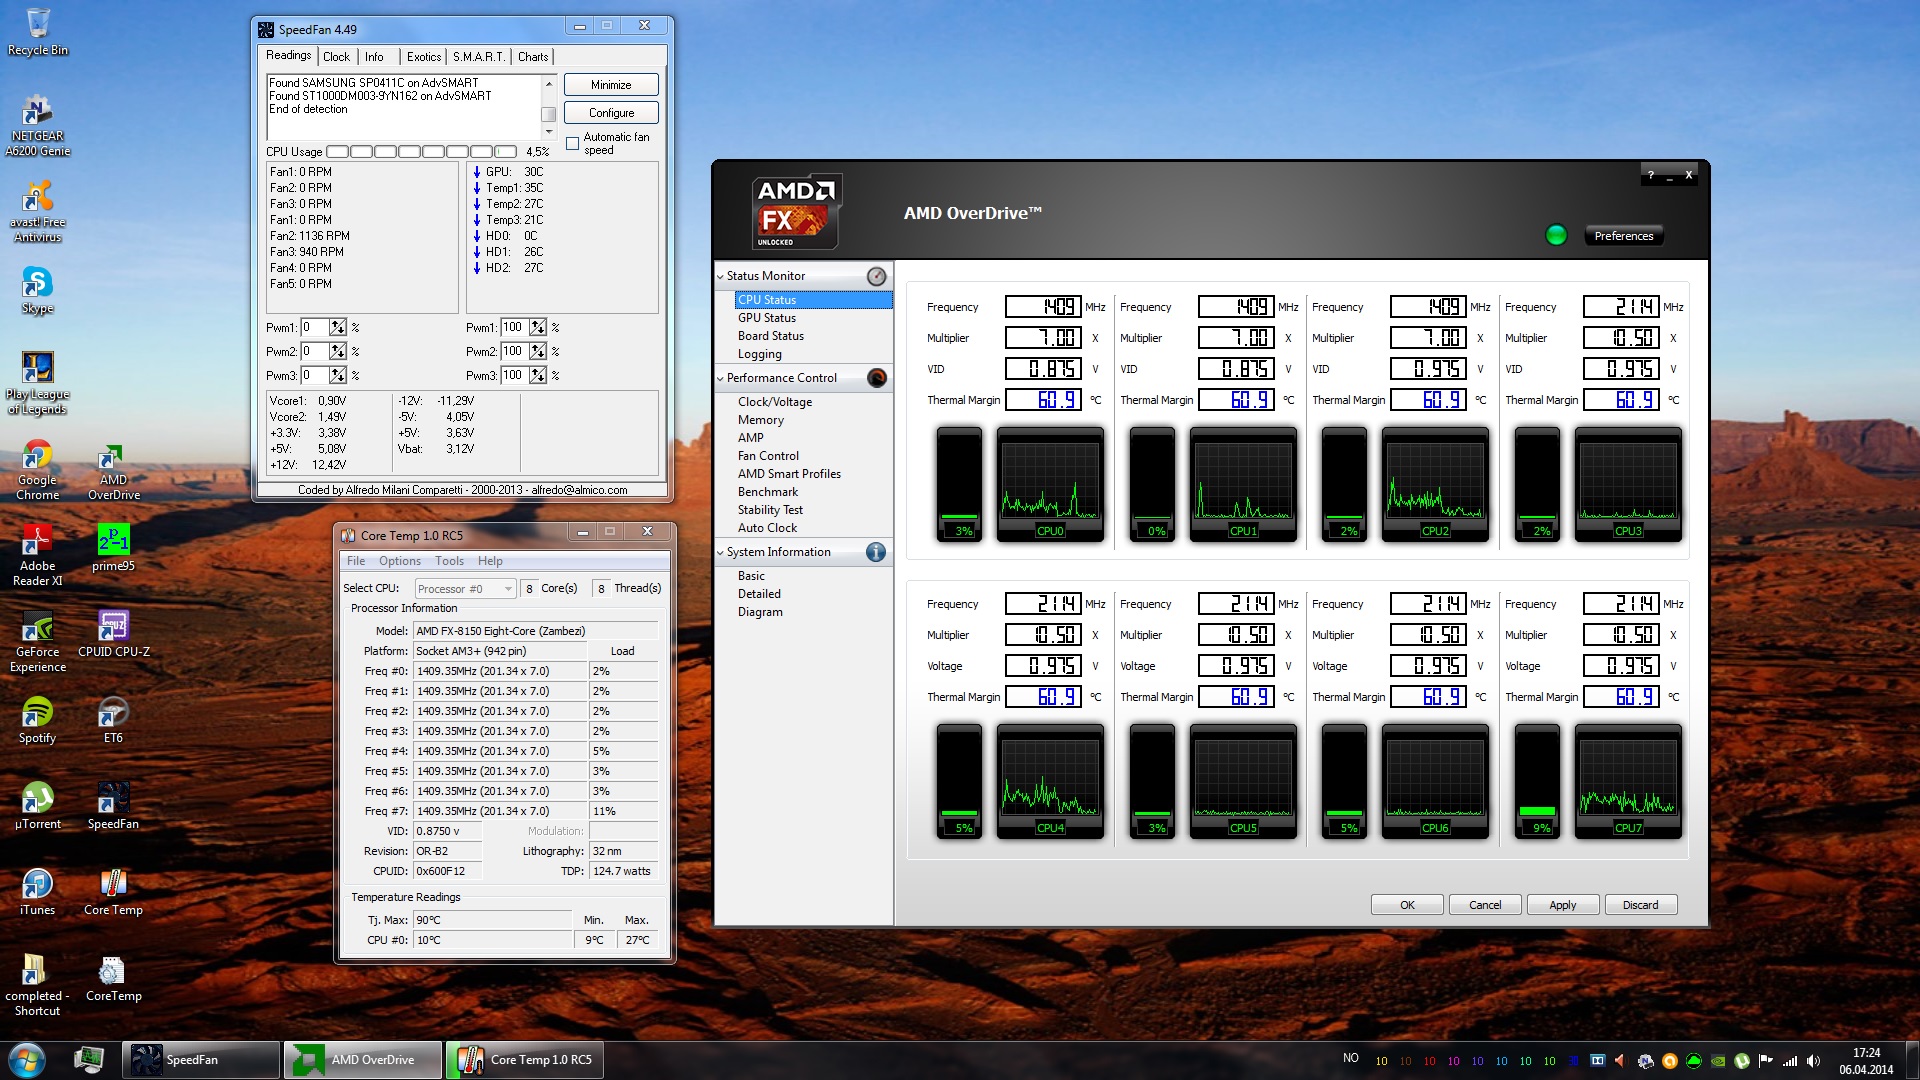The height and width of the screenshot is (1080, 1920).
Task: Open µTorrent desktop icon
Action: (37, 806)
